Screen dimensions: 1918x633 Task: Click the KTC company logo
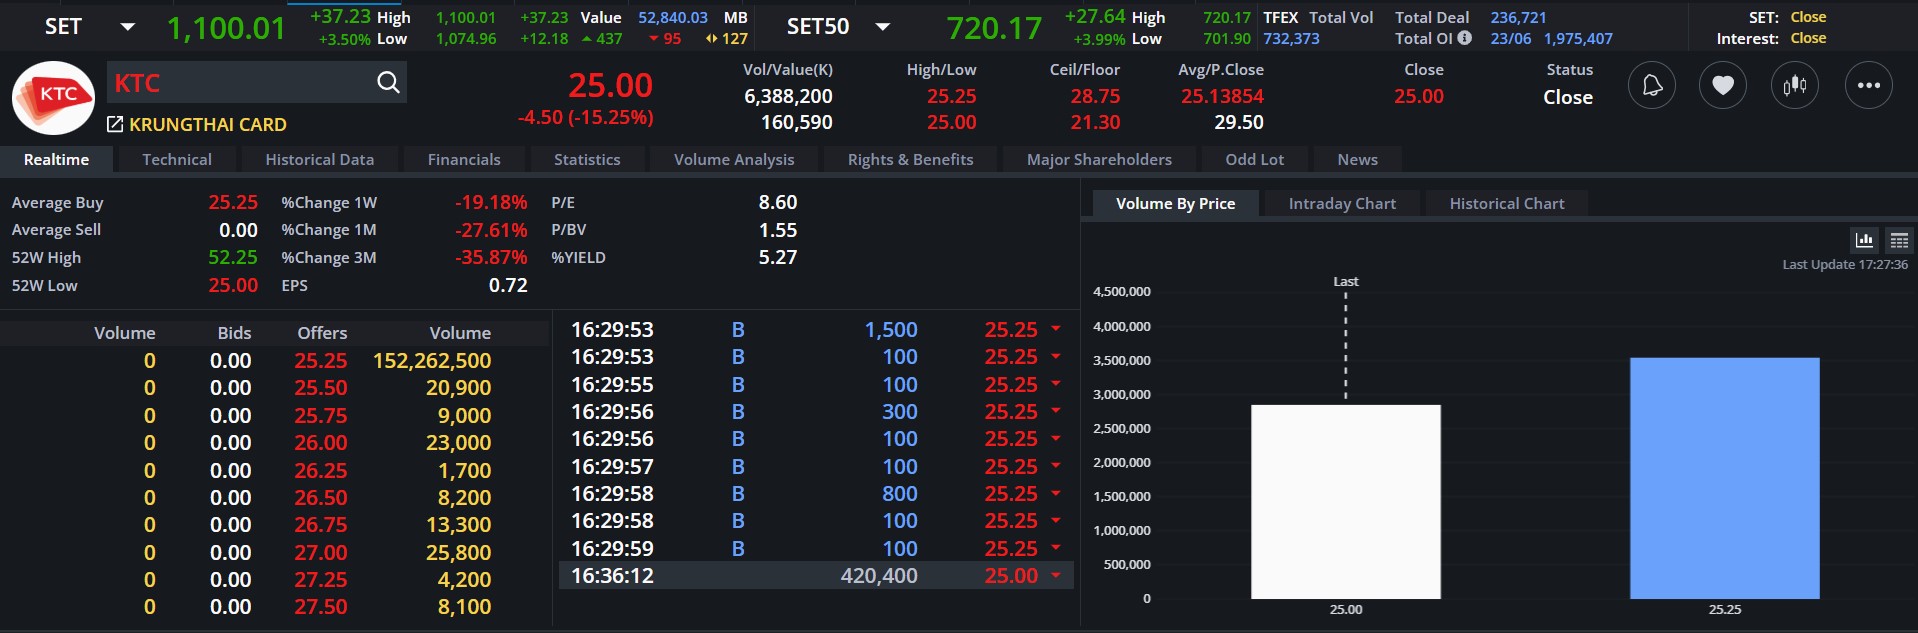tap(53, 98)
